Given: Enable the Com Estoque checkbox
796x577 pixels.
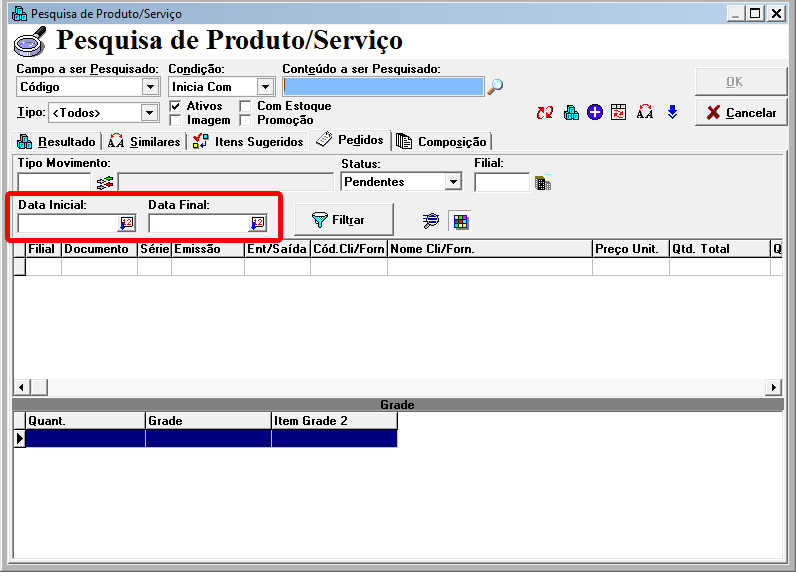Looking at the screenshot, I should coord(246,106).
